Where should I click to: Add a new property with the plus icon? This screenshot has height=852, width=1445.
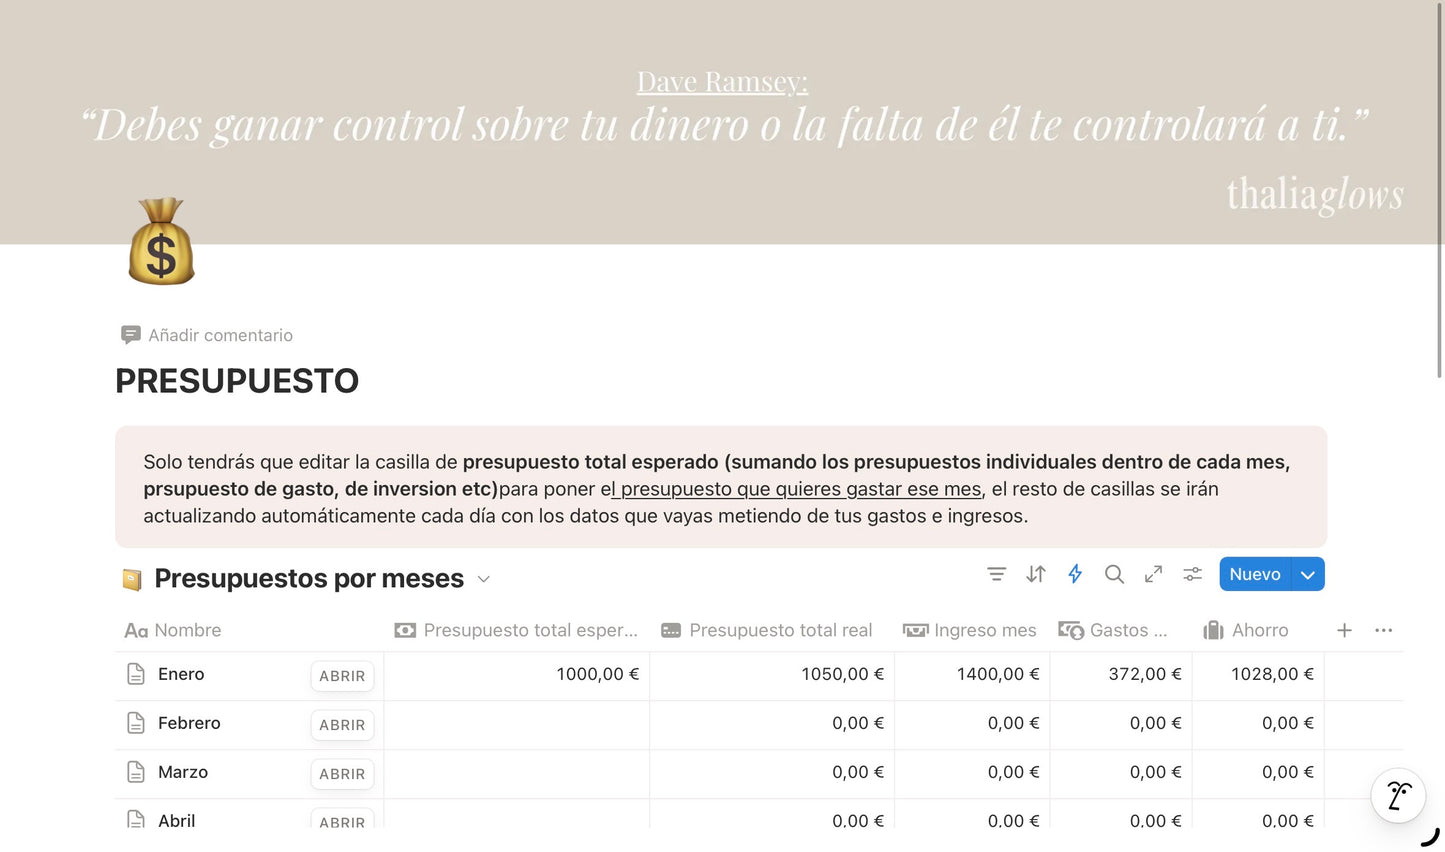1344,630
